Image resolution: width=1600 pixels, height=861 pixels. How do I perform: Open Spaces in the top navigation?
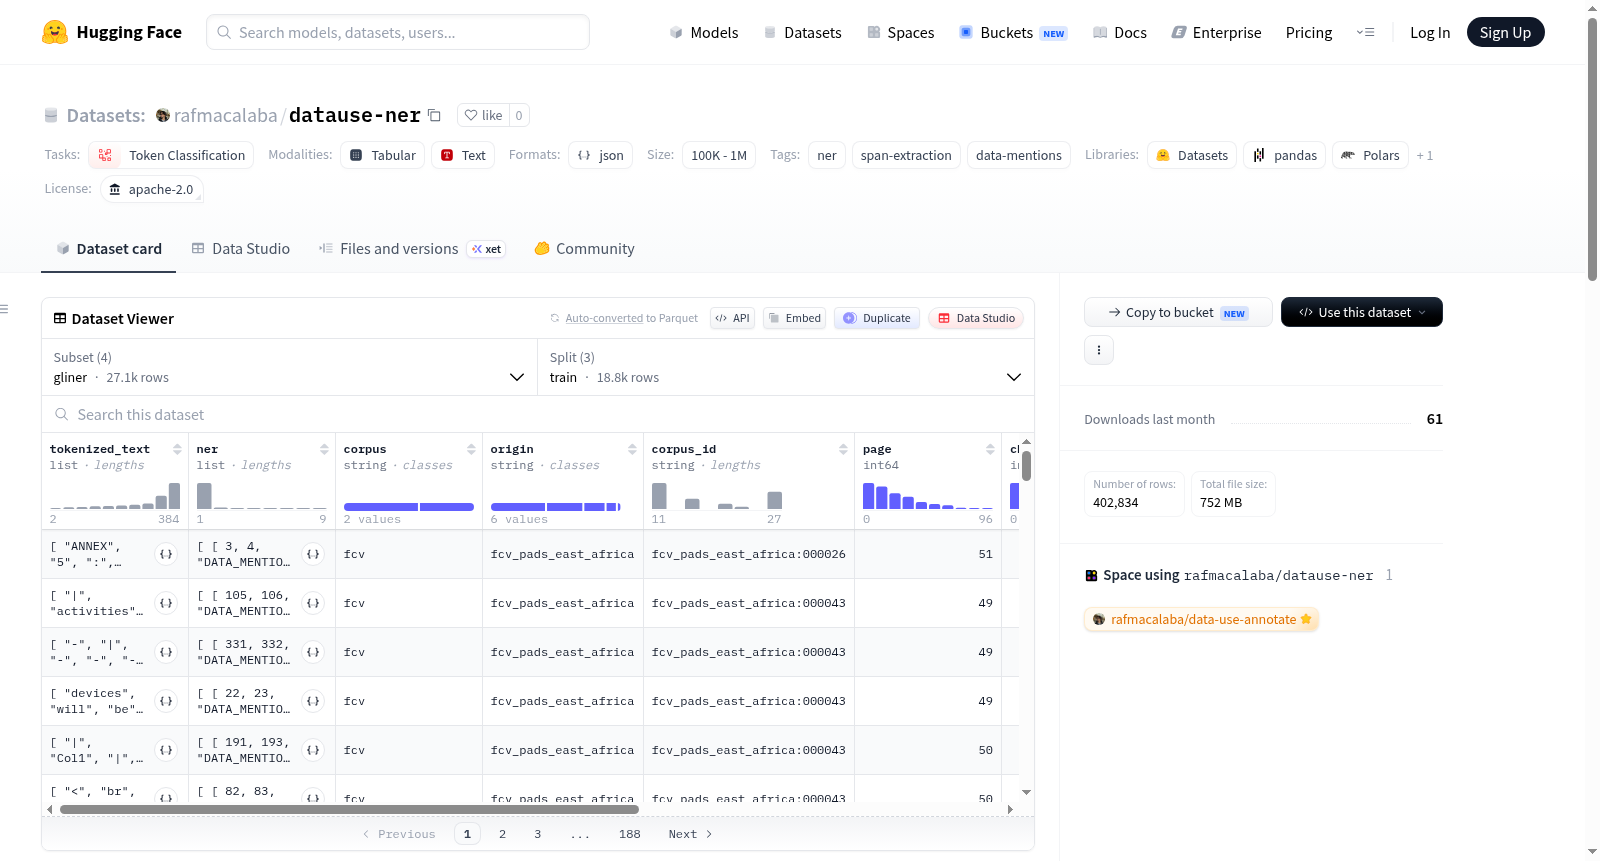tap(901, 32)
